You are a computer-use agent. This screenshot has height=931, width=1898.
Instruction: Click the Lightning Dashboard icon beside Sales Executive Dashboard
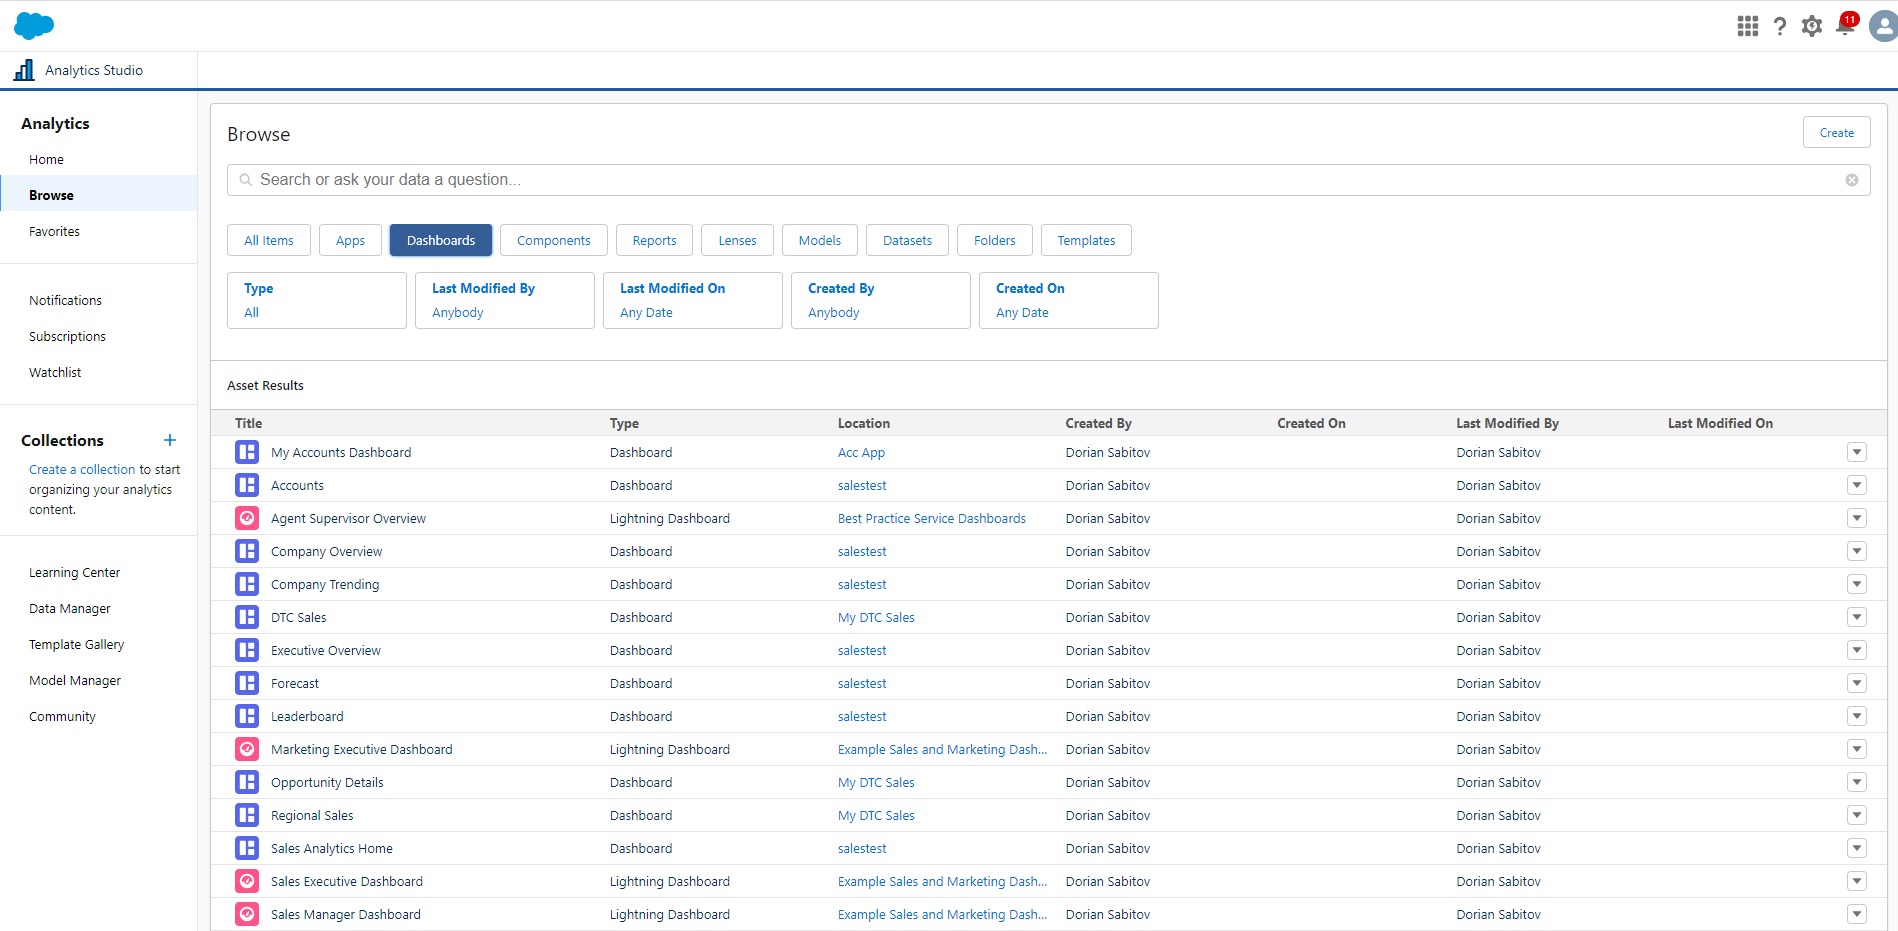[x=246, y=881]
